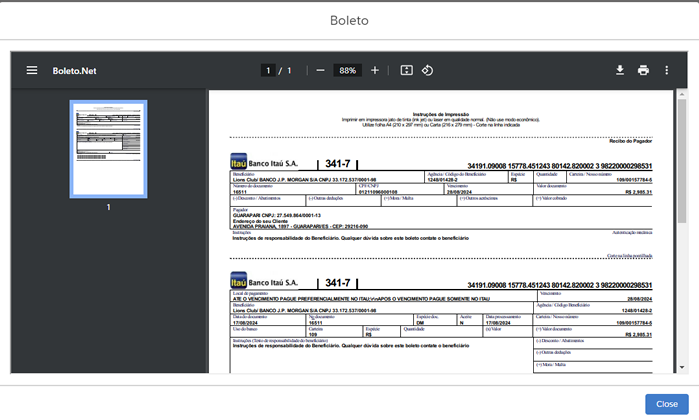Click the Itaú logo in the lower slip

(239, 281)
